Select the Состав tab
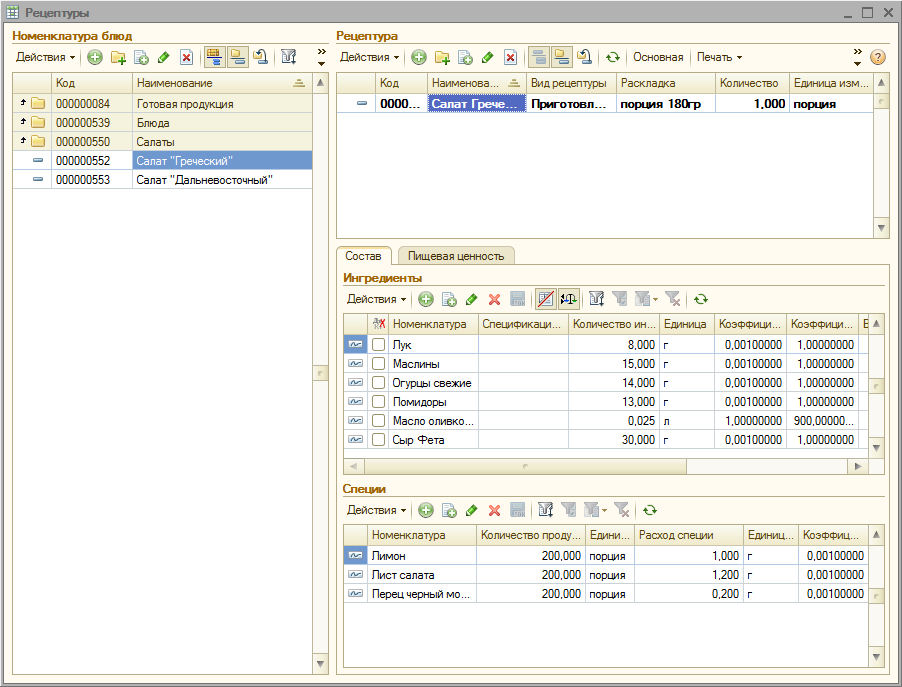902x687 pixels. [363, 256]
